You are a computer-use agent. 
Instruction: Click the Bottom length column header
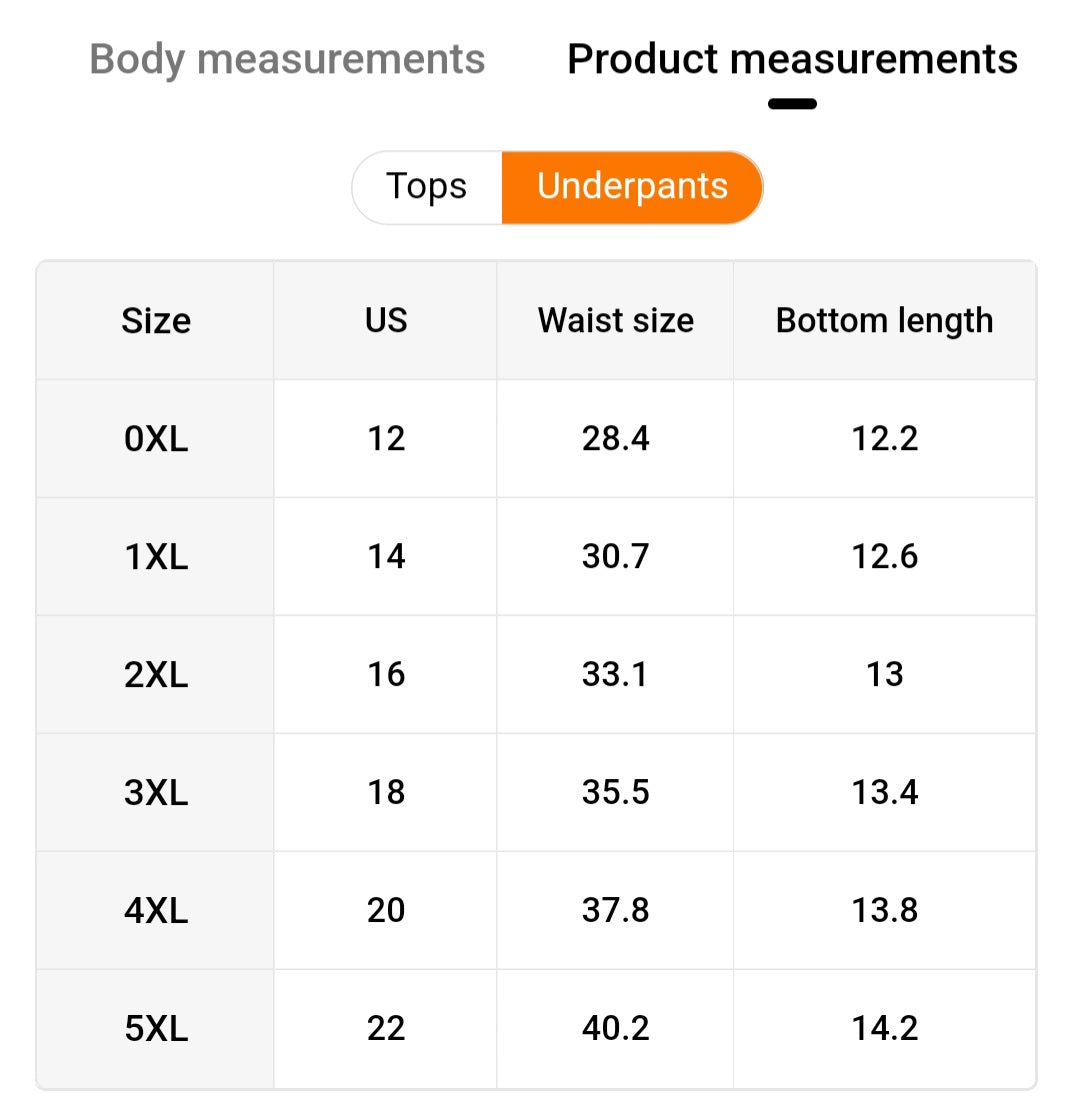pos(884,321)
